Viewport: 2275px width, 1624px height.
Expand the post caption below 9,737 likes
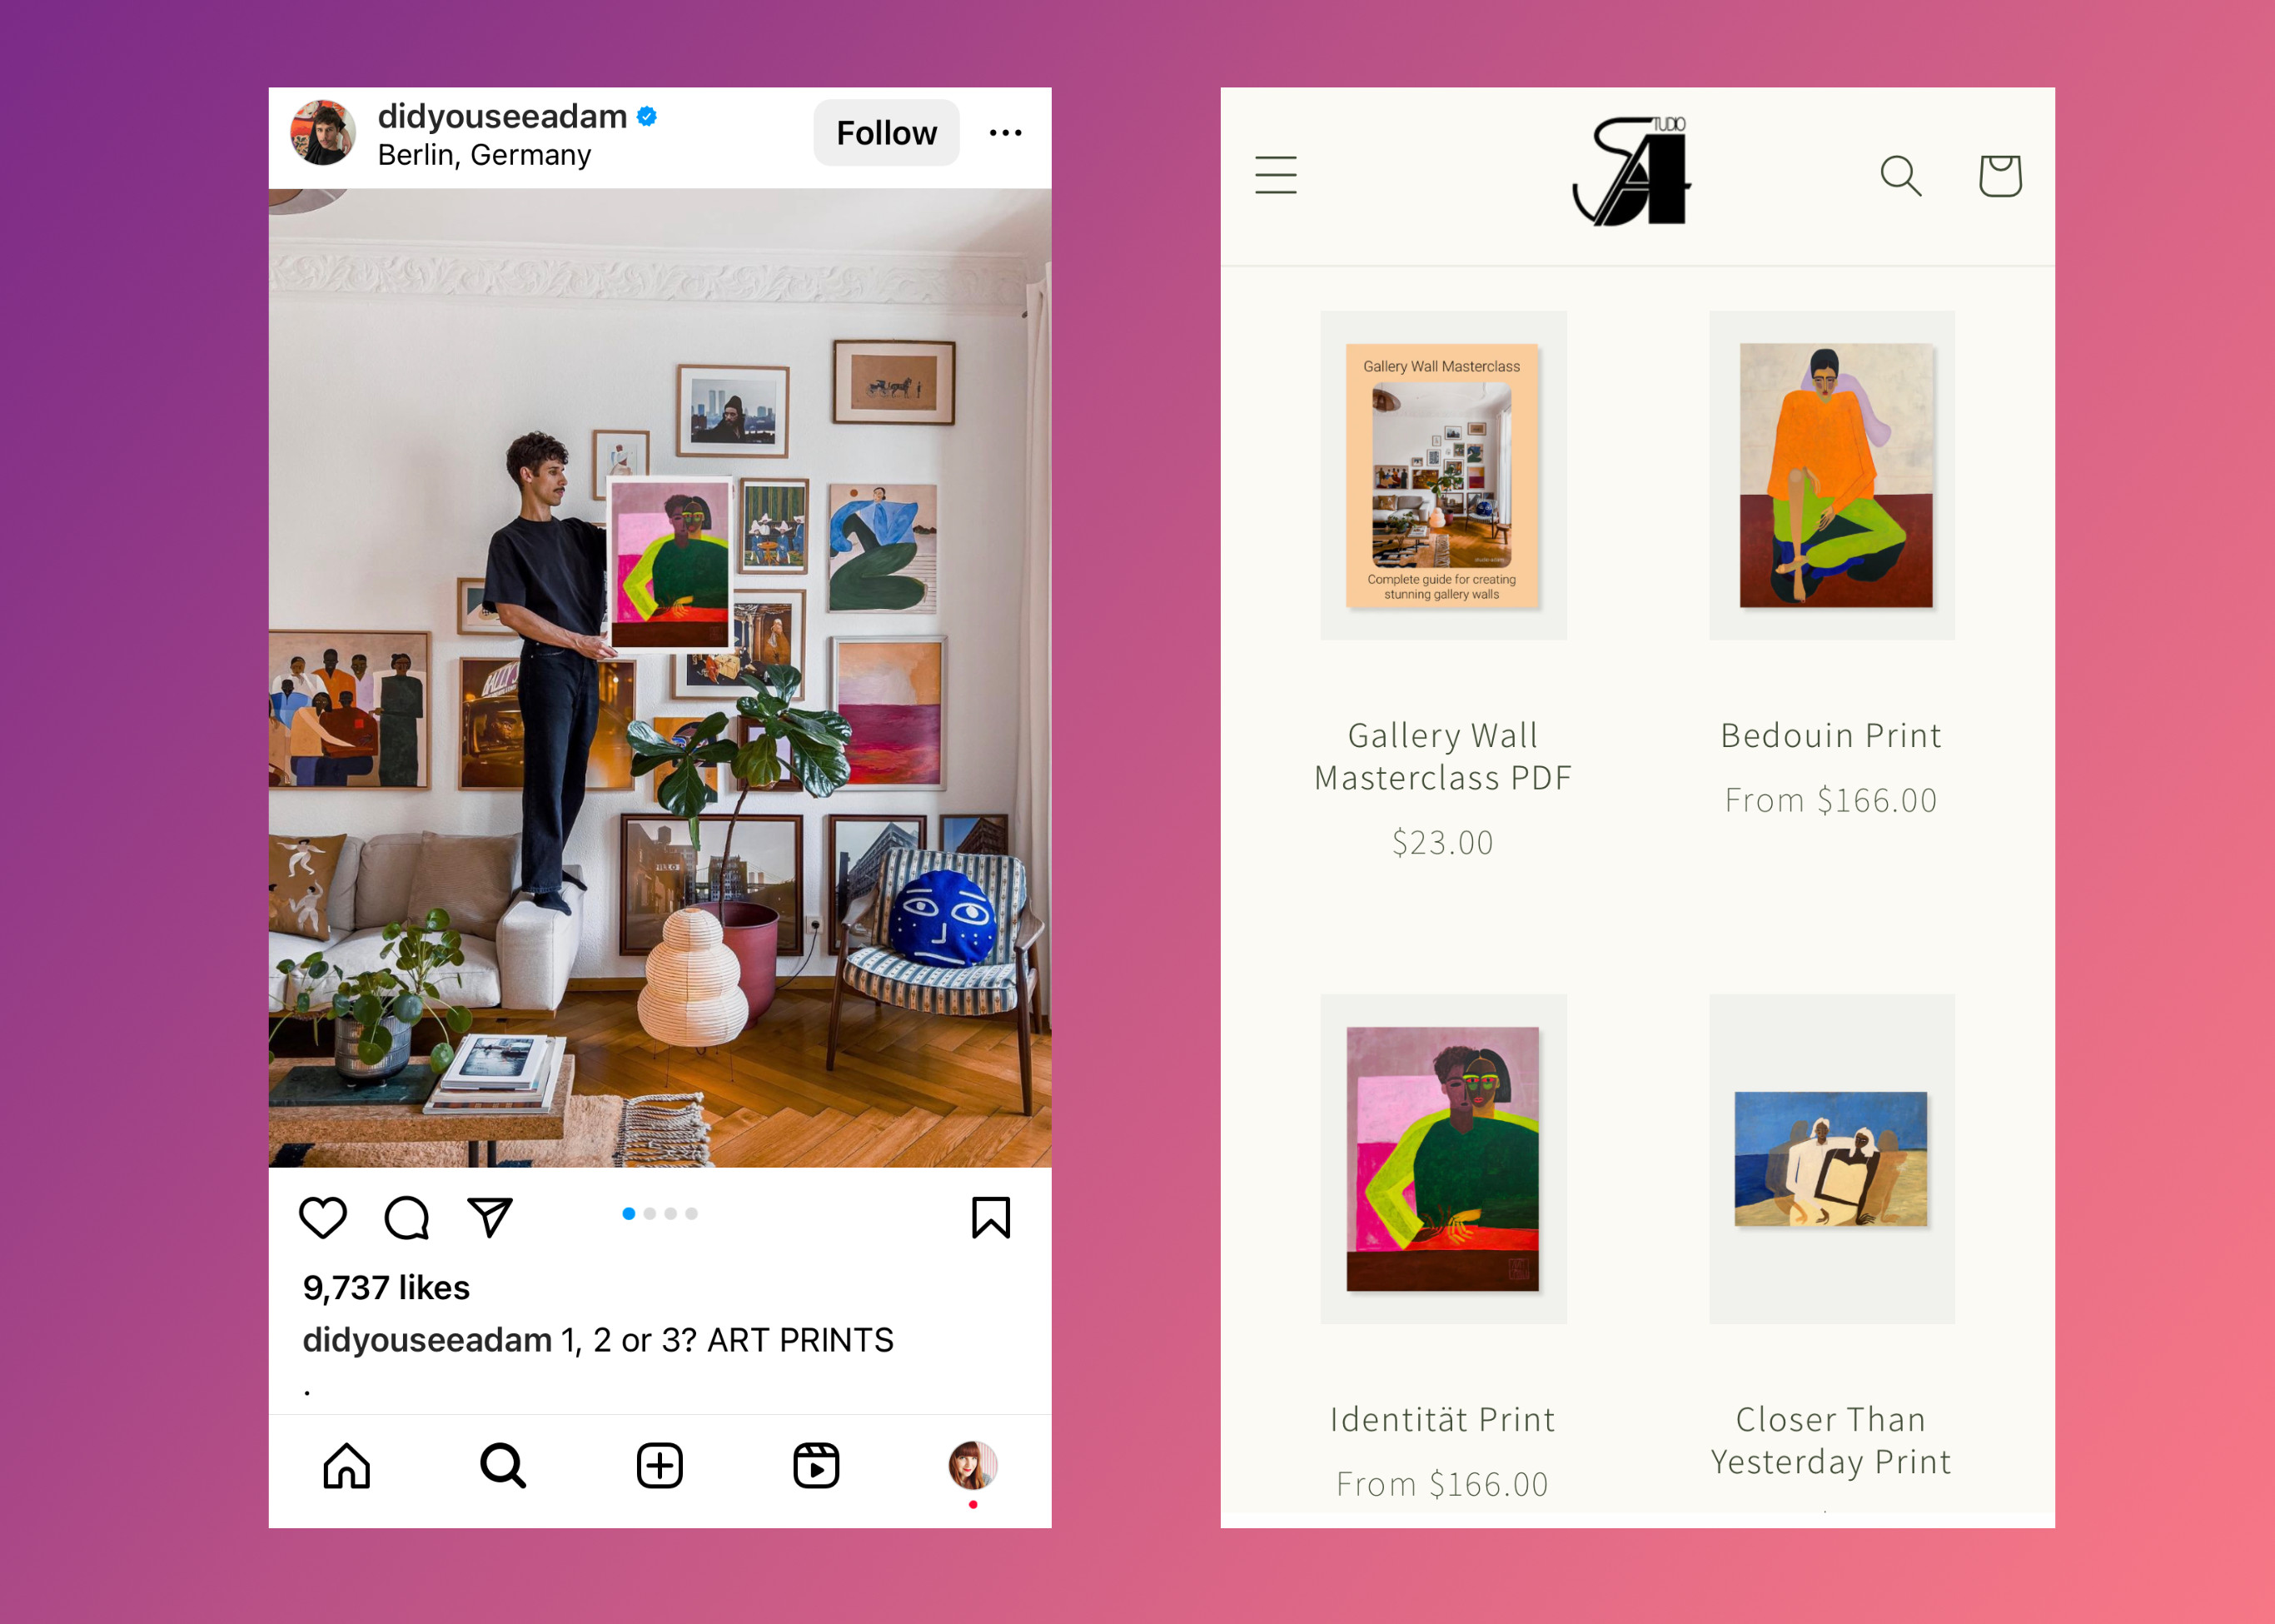point(671,1339)
